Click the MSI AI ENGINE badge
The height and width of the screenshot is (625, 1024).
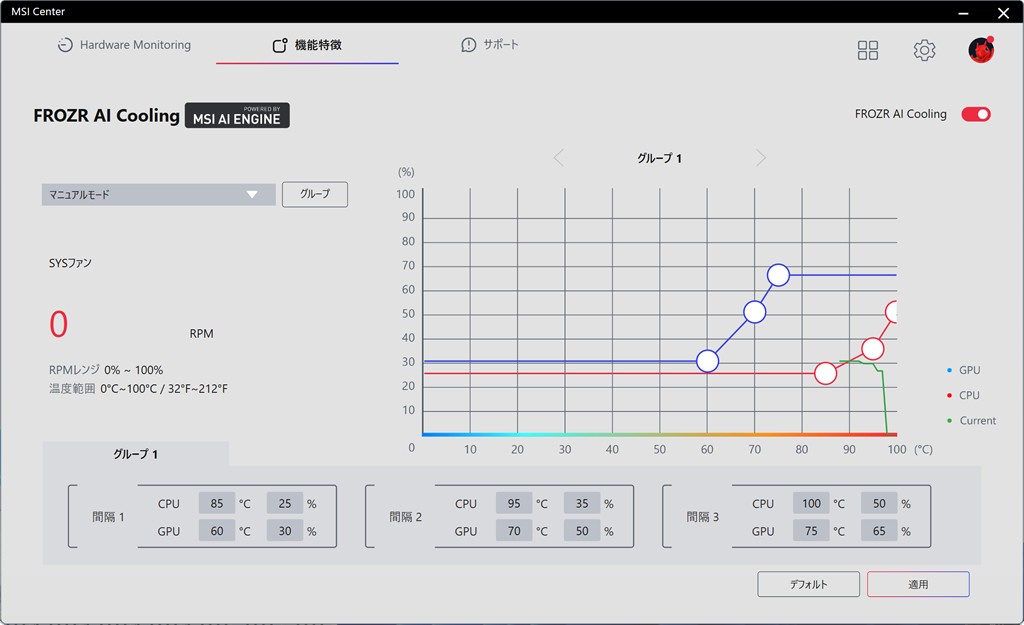(x=237, y=116)
